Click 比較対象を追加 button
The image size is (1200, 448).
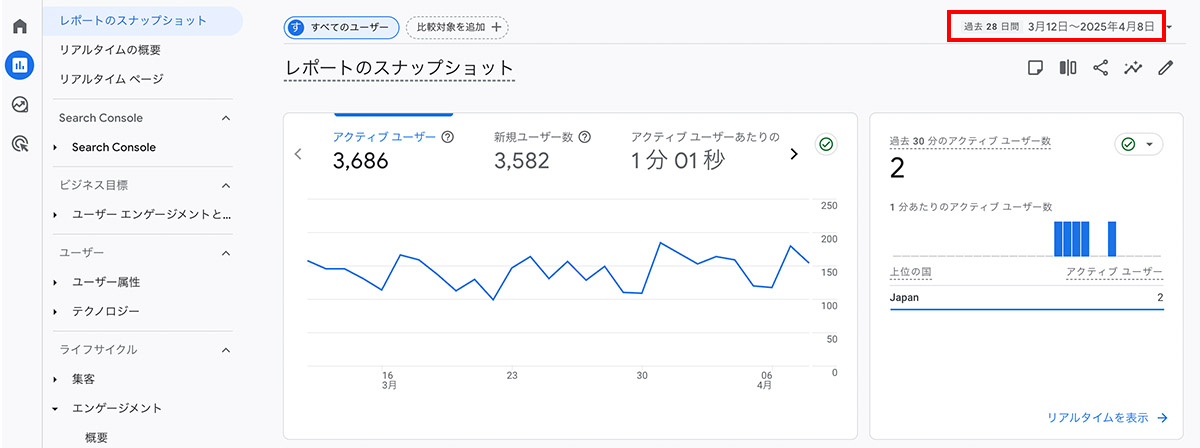tap(457, 27)
